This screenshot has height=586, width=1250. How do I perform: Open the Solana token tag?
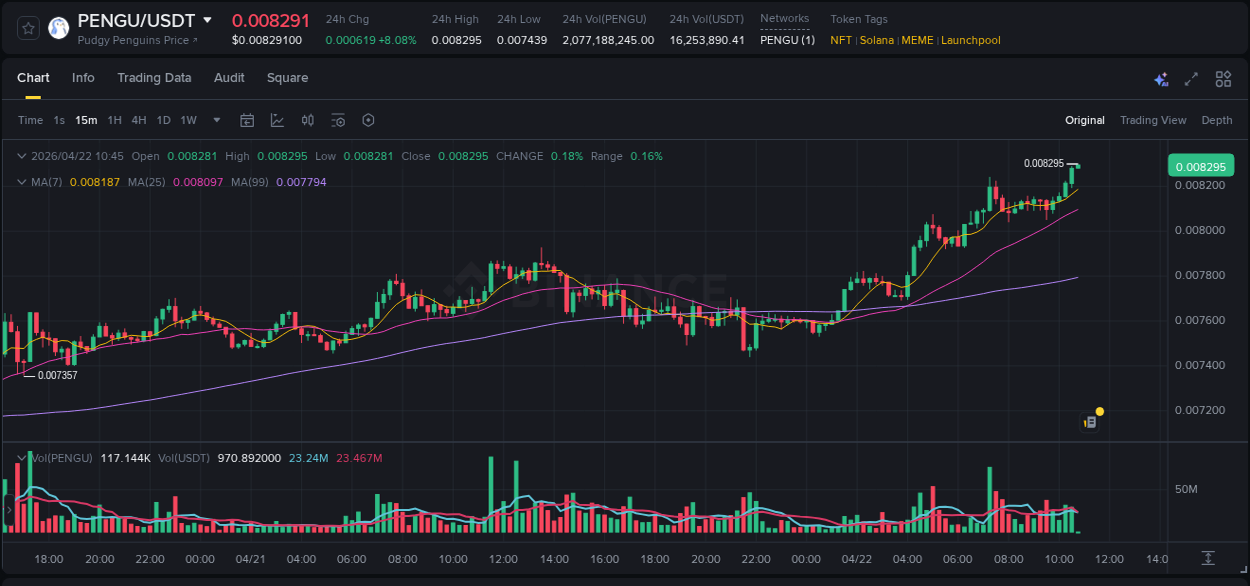coord(876,40)
